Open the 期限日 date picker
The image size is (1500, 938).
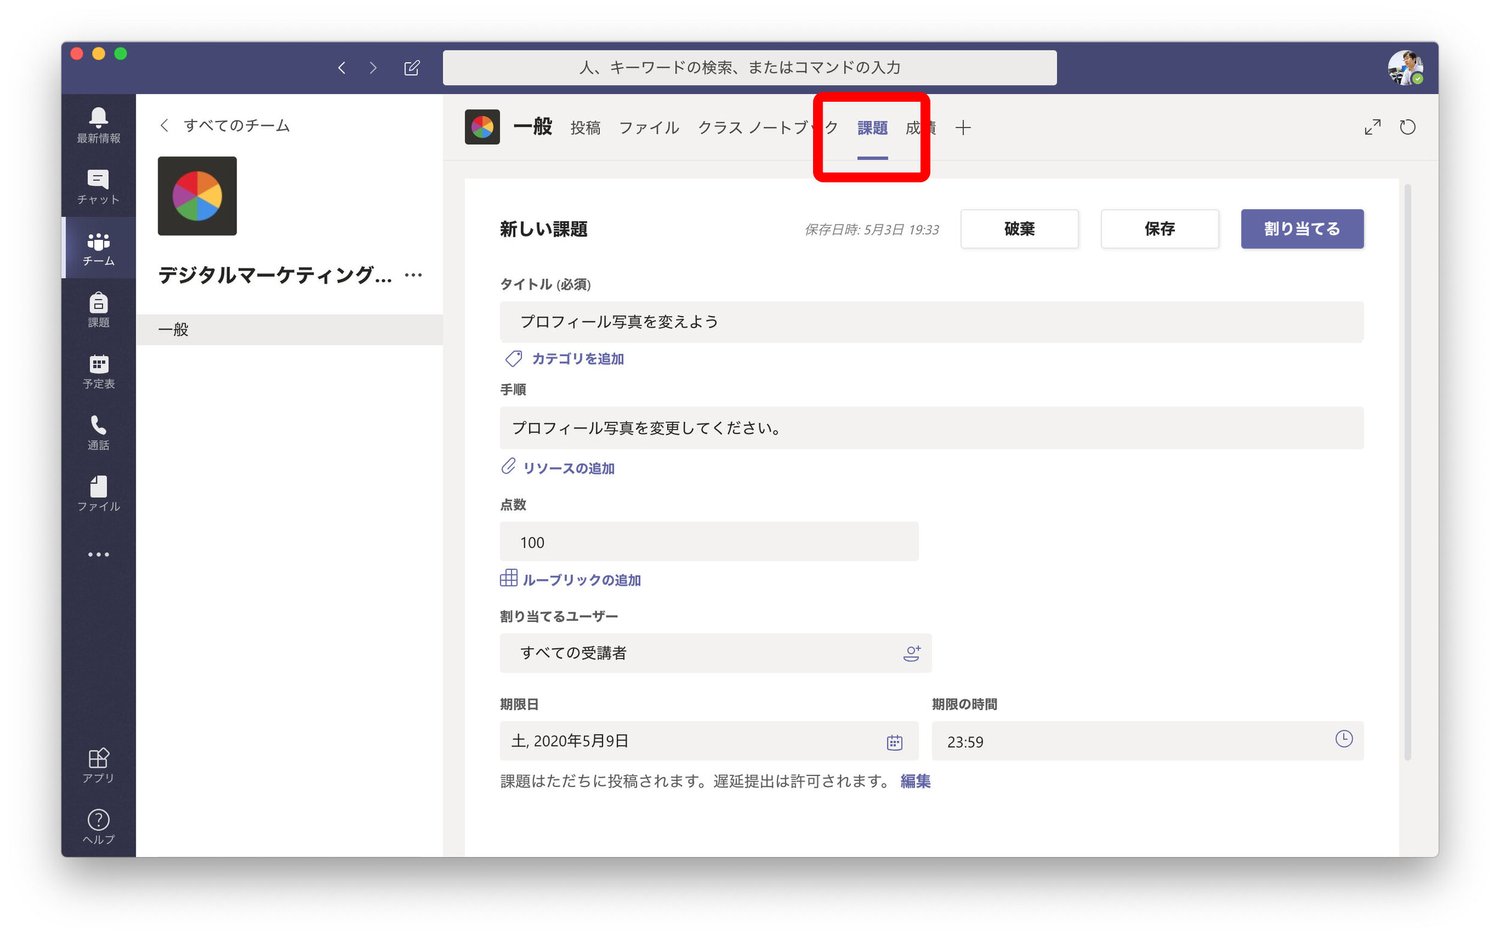click(x=895, y=741)
